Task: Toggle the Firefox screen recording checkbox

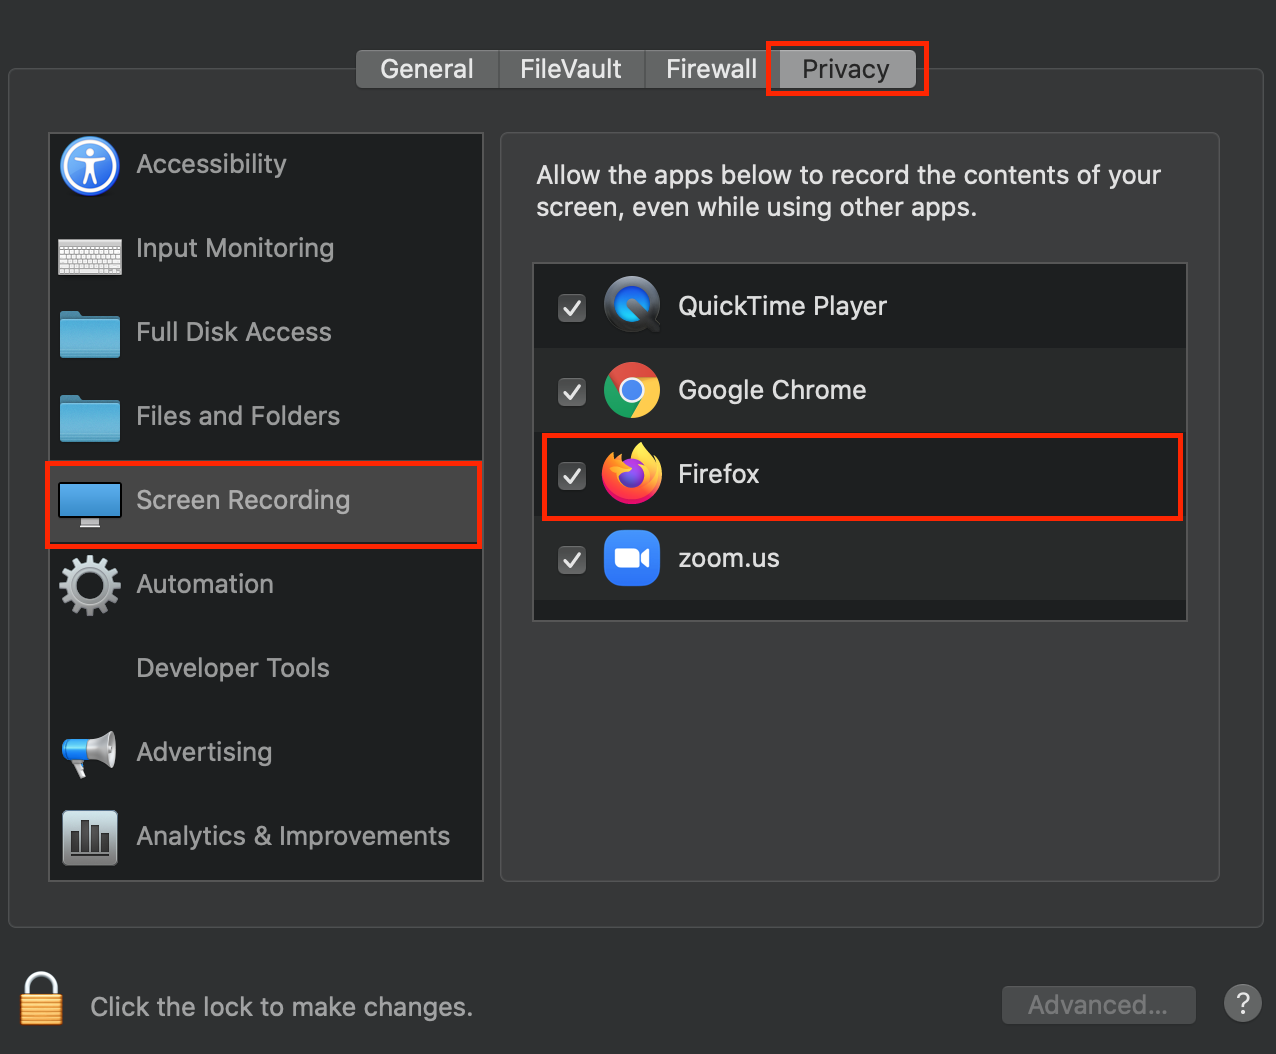Action: click(572, 475)
